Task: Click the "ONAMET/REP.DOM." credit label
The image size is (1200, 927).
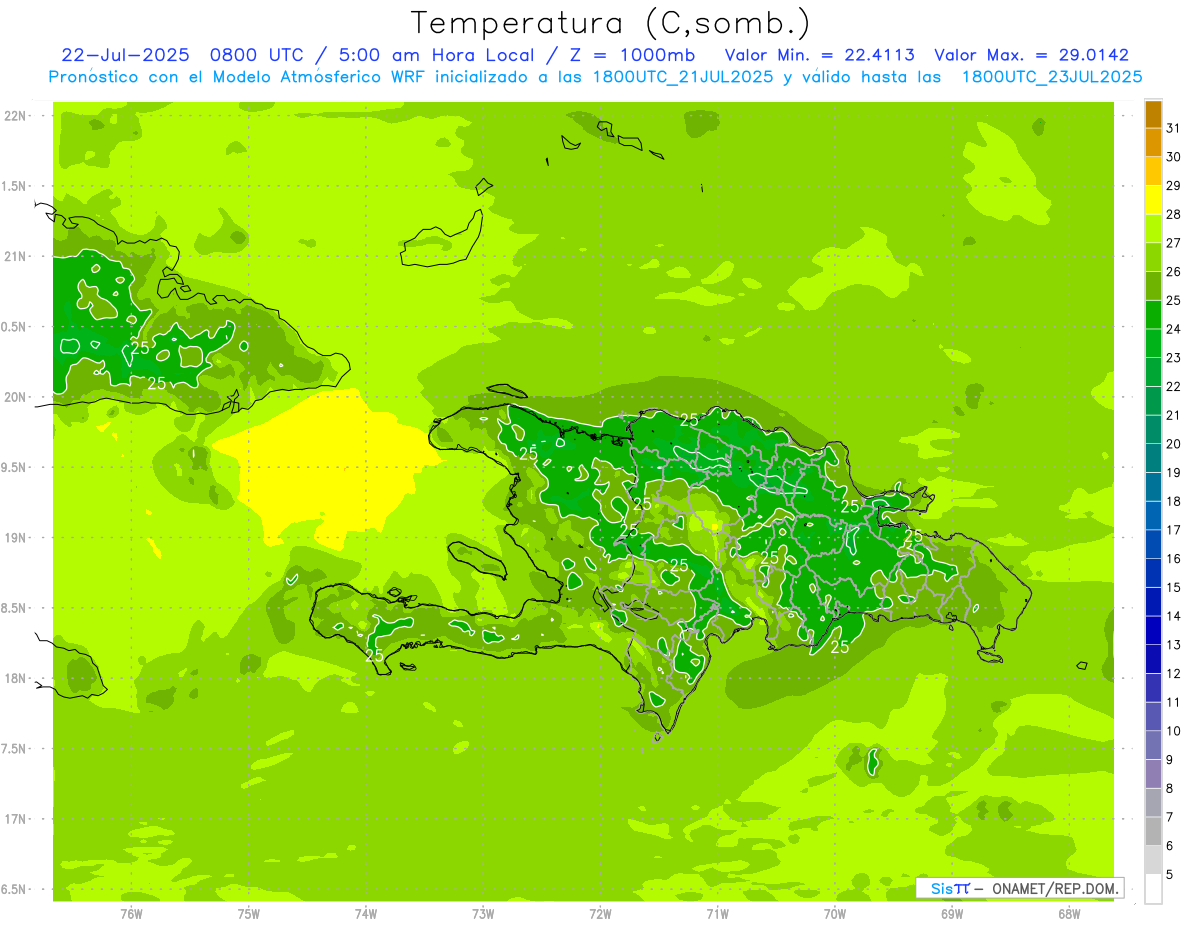Action: pos(1057,888)
